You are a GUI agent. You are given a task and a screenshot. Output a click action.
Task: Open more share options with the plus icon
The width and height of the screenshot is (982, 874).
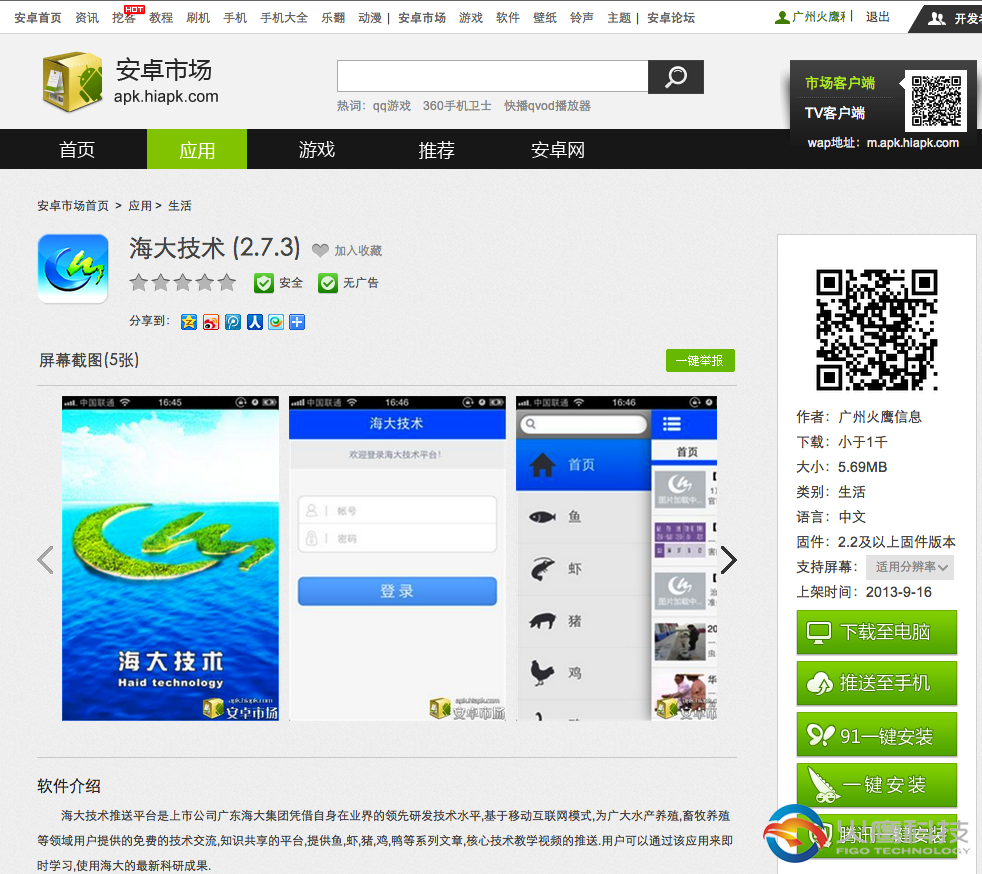coord(297,322)
